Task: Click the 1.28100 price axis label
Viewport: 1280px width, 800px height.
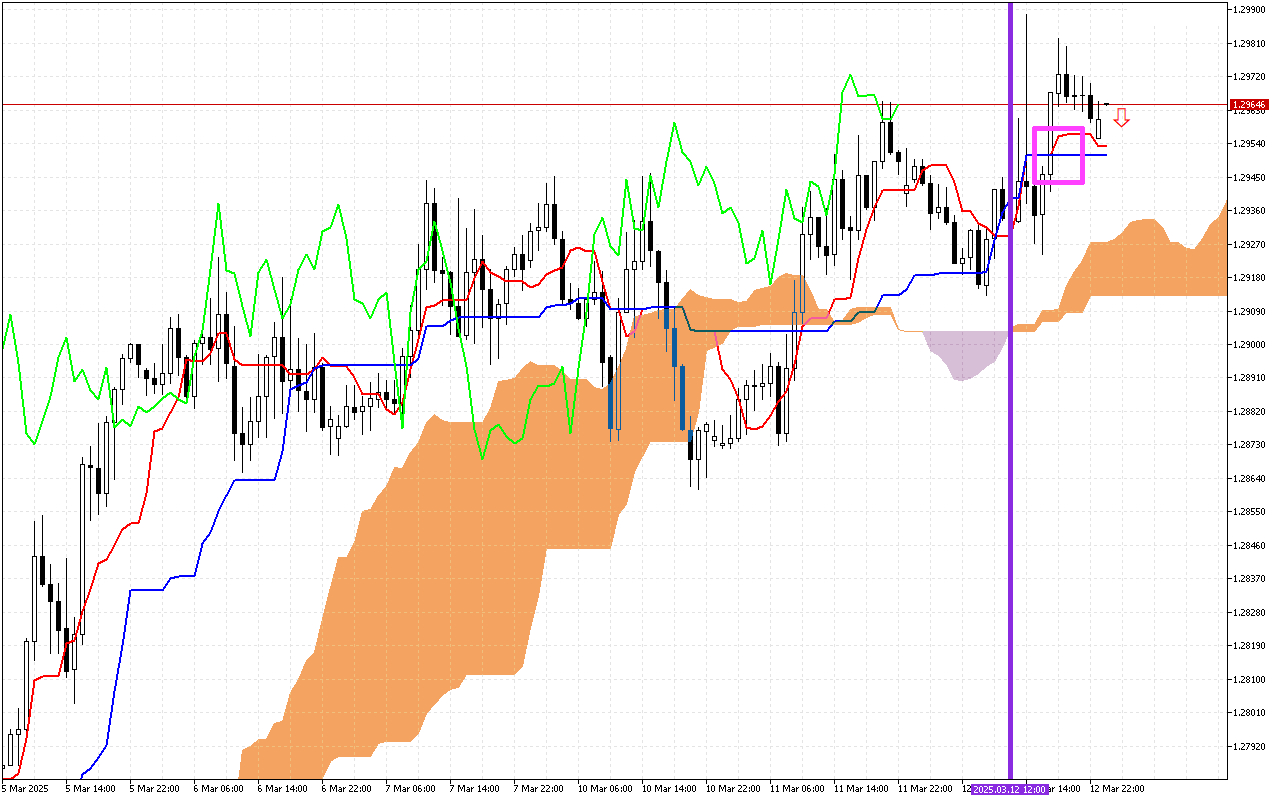Action: [x=1250, y=679]
